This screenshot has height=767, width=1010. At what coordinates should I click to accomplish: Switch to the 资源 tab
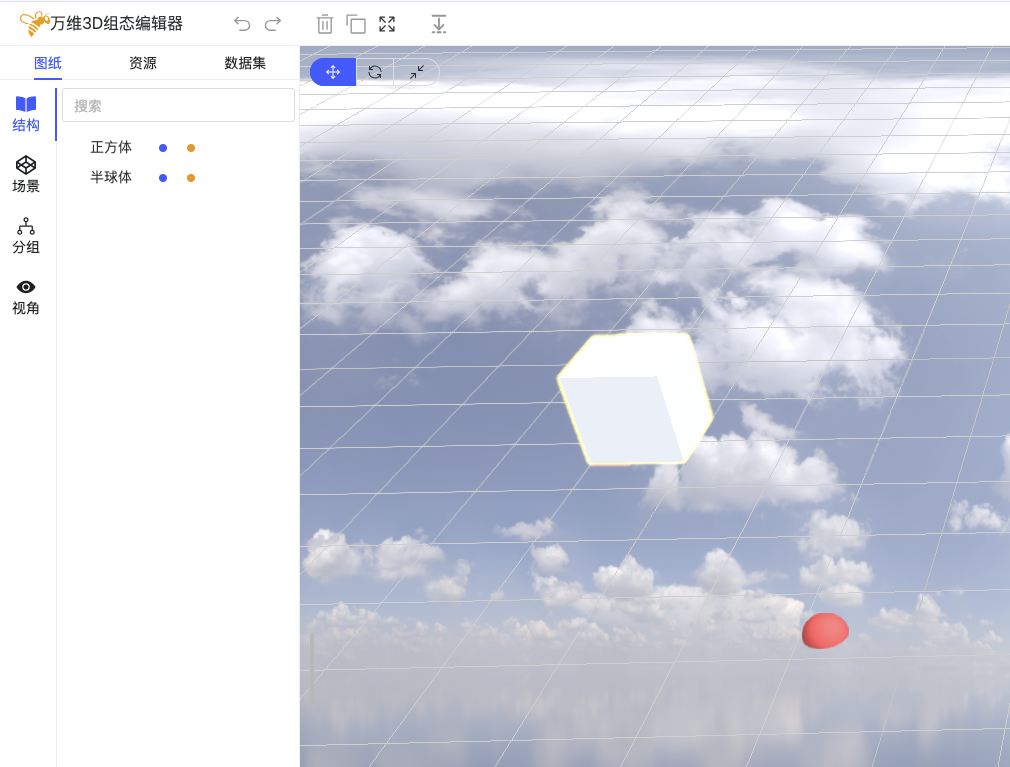[143, 63]
